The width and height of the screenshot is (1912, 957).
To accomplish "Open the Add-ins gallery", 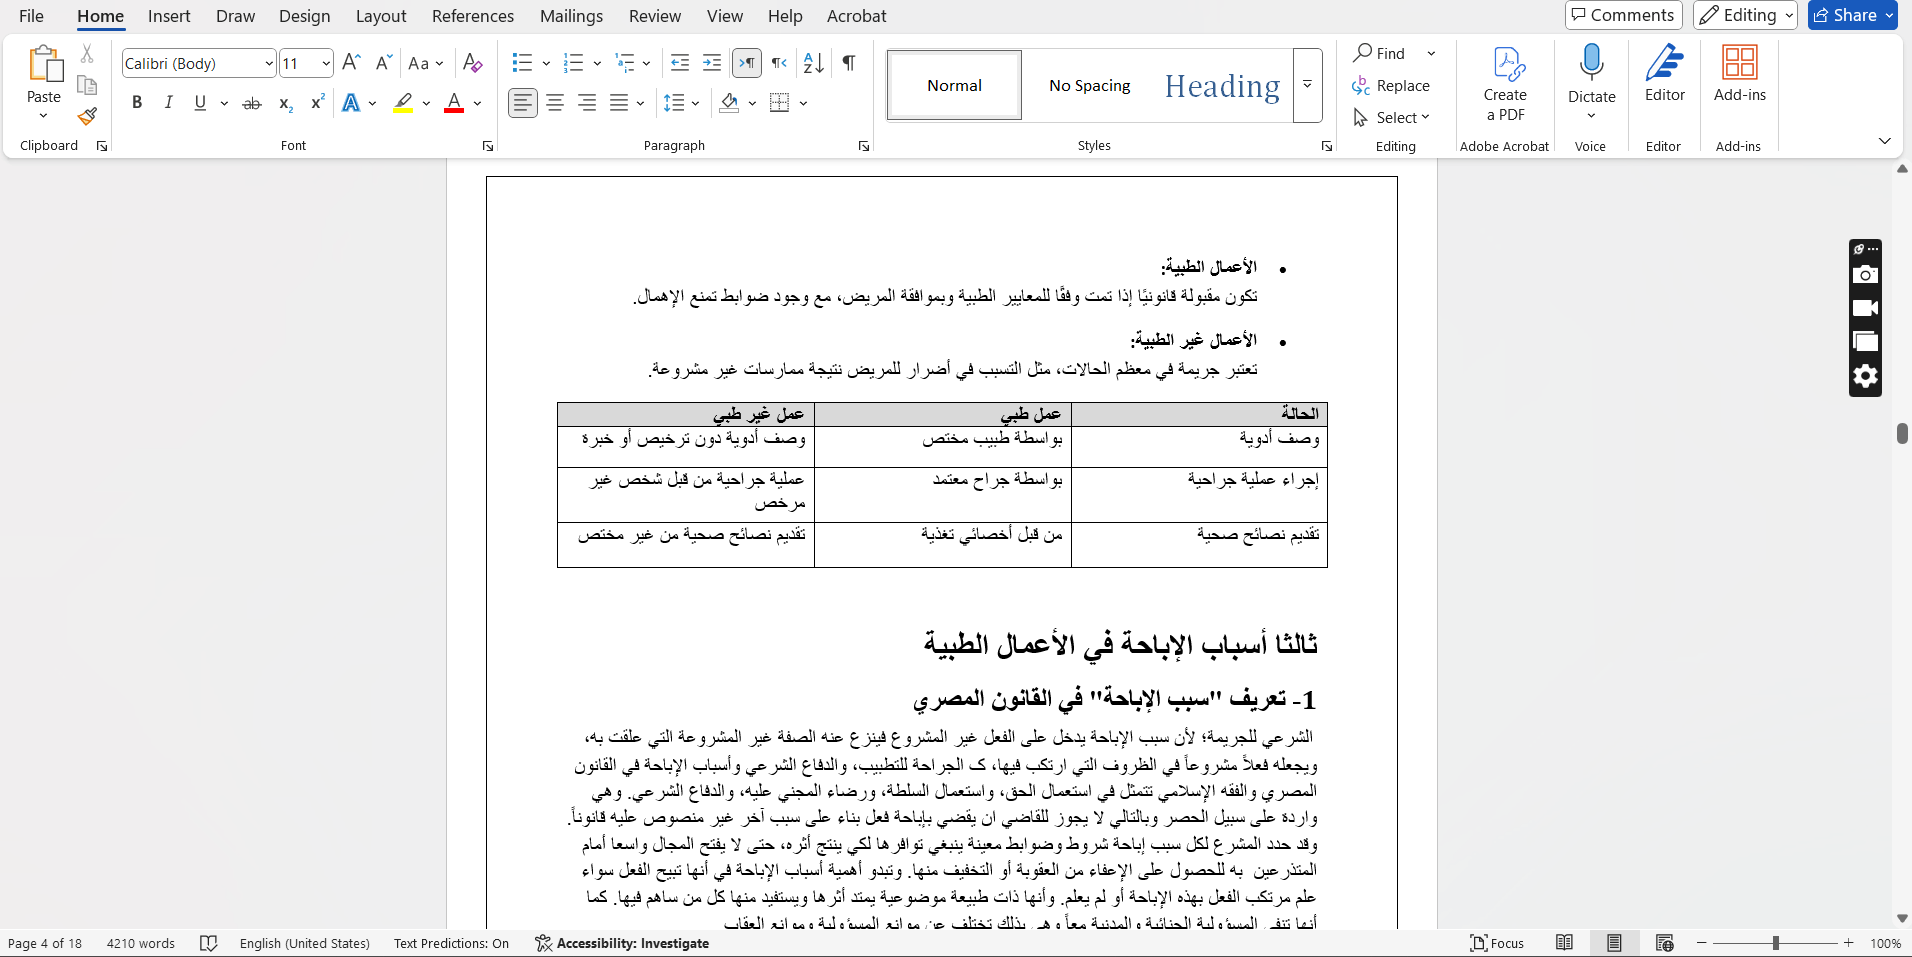I will pos(1740,73).
